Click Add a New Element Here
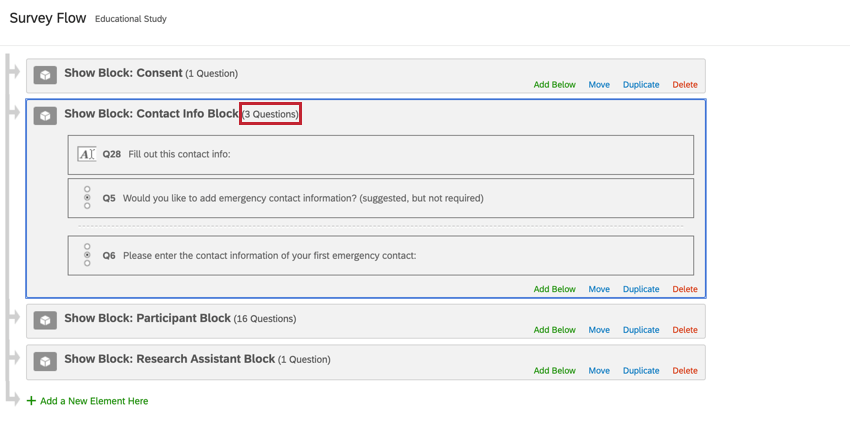Screen dimensions: 850x425 click(94, 401)
